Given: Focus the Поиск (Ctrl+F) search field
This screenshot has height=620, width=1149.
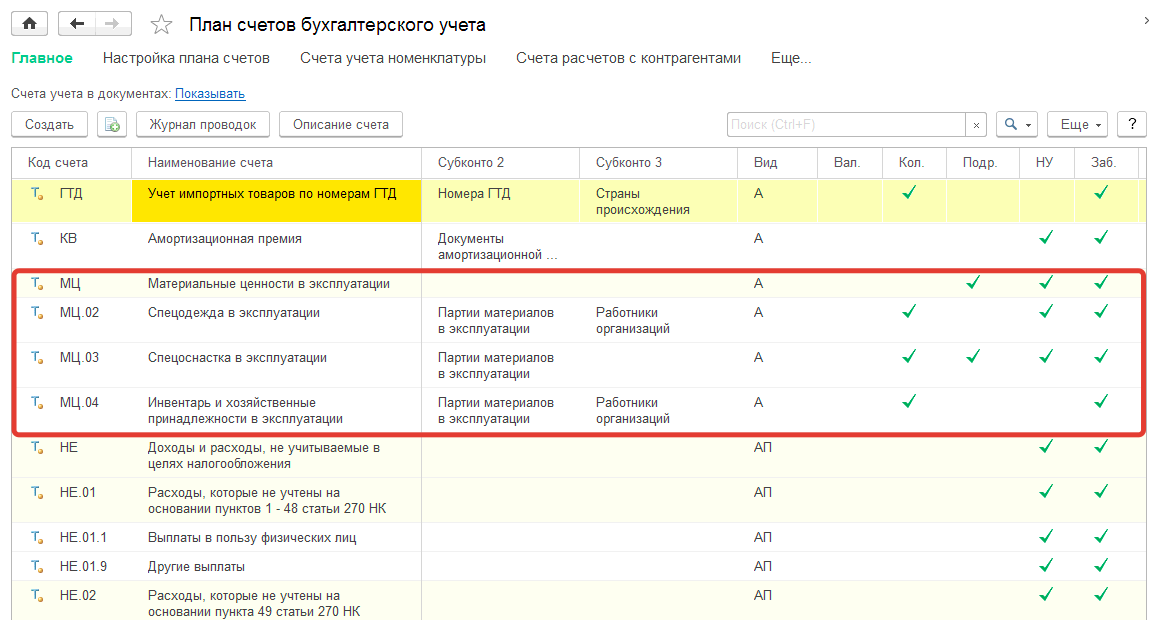Looking at the screenshot, I should pyautogui.click(x=846, y=125).
